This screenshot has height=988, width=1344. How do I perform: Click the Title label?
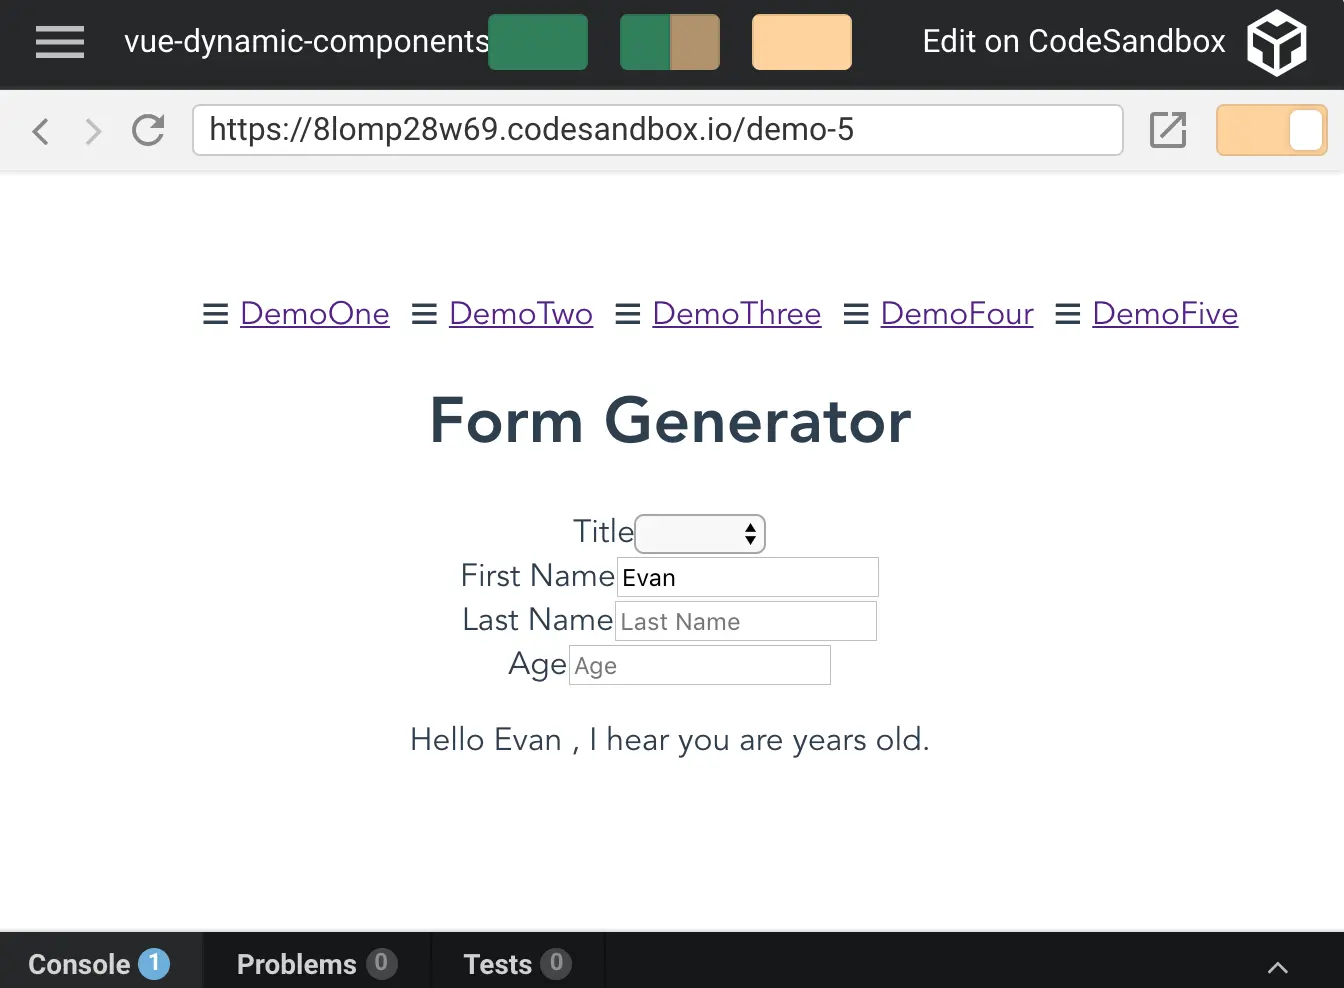[x=603, y=532]
